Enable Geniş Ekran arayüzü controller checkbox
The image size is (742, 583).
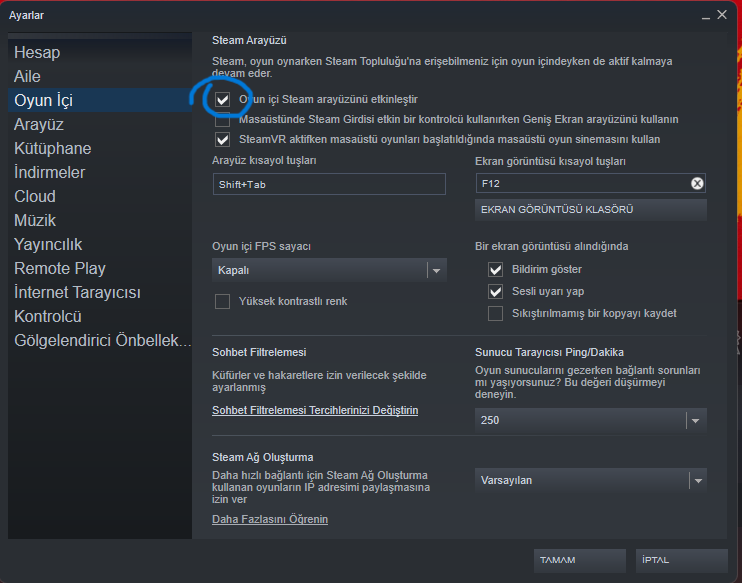click(x=222, y=119)
